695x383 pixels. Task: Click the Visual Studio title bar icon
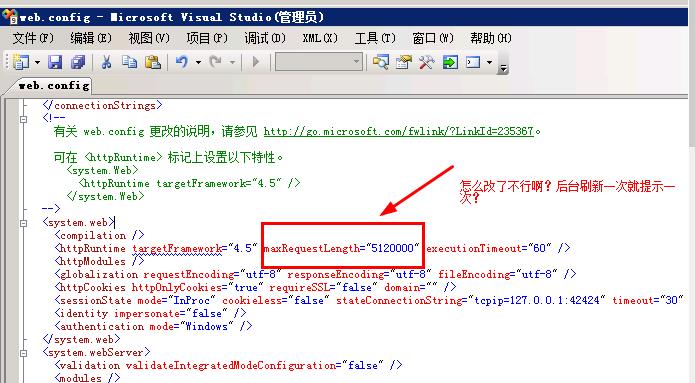[10, 17]
